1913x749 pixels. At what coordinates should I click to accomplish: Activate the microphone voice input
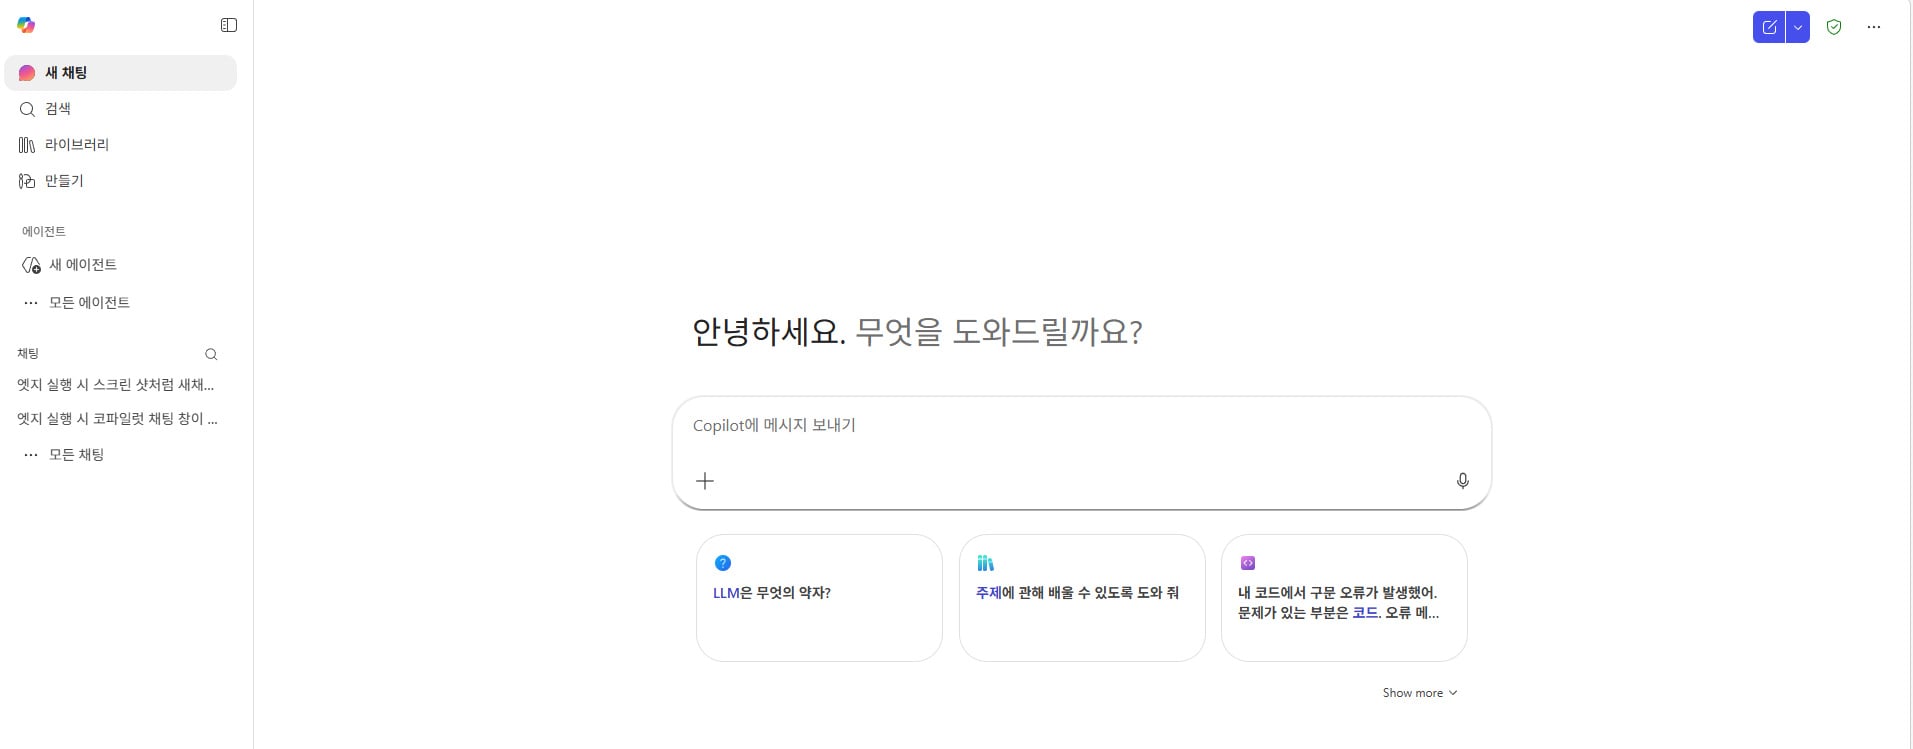click(1462, 481)
